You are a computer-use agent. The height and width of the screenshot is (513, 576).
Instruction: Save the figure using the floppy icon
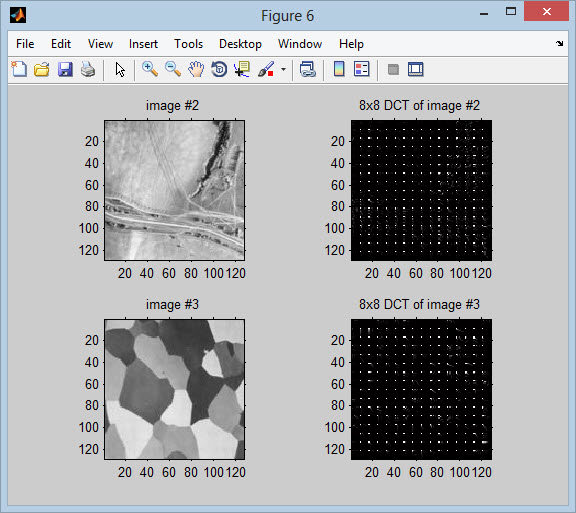(x=65, y=69)
